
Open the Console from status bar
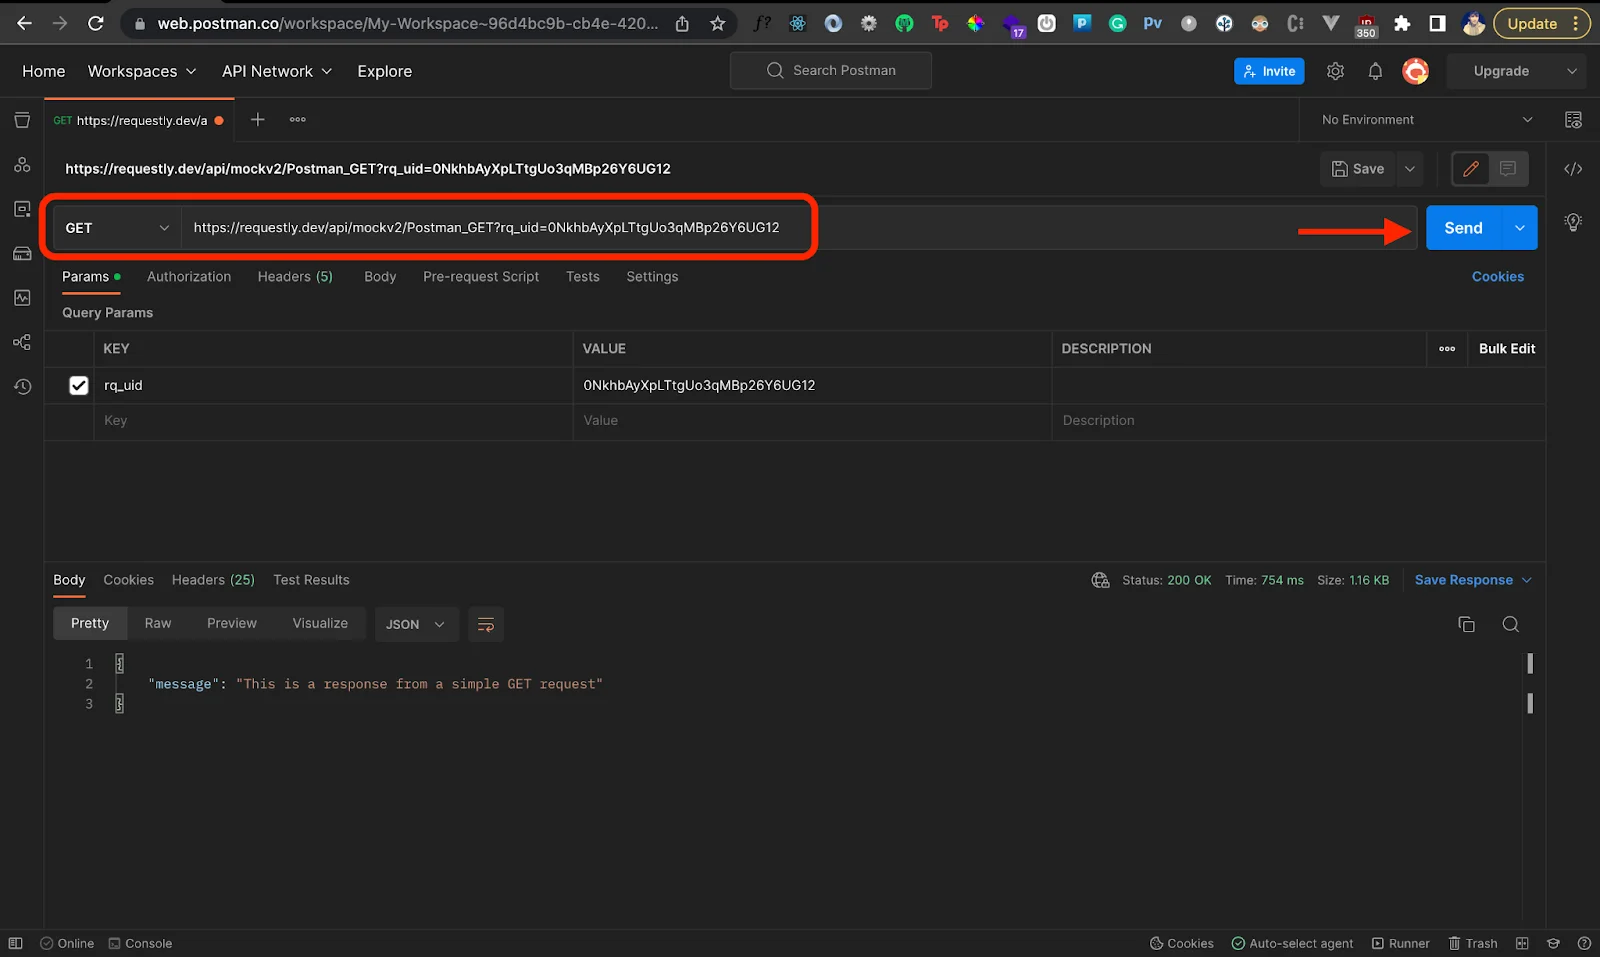[140, 943]
